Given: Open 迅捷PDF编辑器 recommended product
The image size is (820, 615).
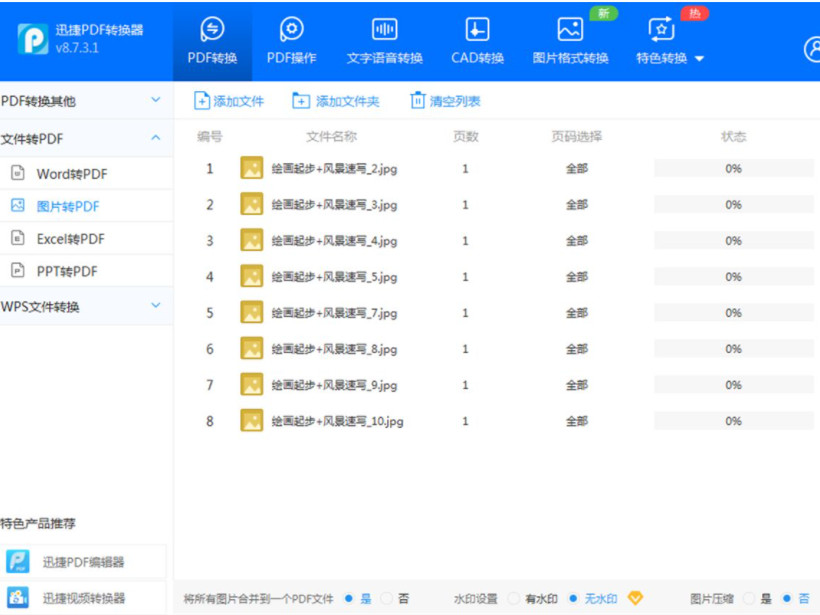Looking at the screenshot, I should pos(84,562).
